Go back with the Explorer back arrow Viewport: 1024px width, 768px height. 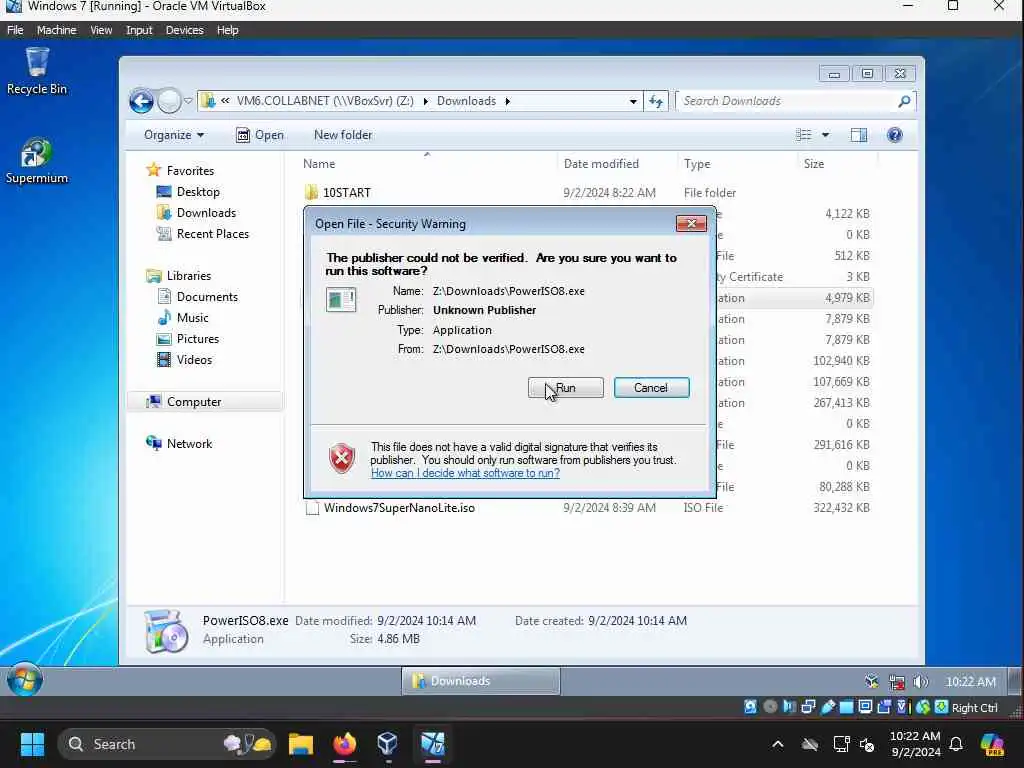(x=141, y=101)
